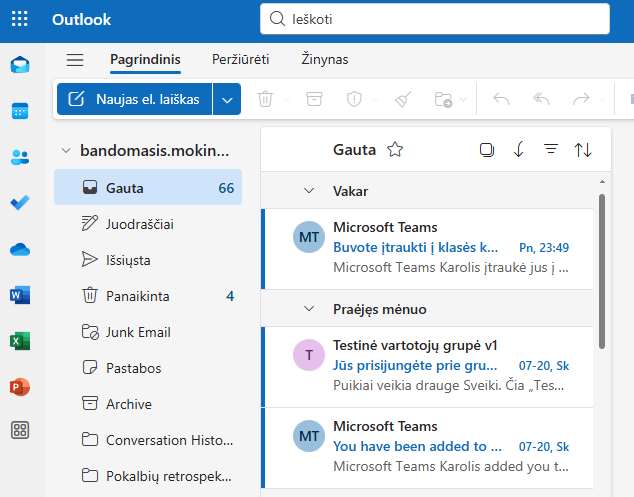
Task: Open the Junk Email folder
Action: (x=148, y=332)
